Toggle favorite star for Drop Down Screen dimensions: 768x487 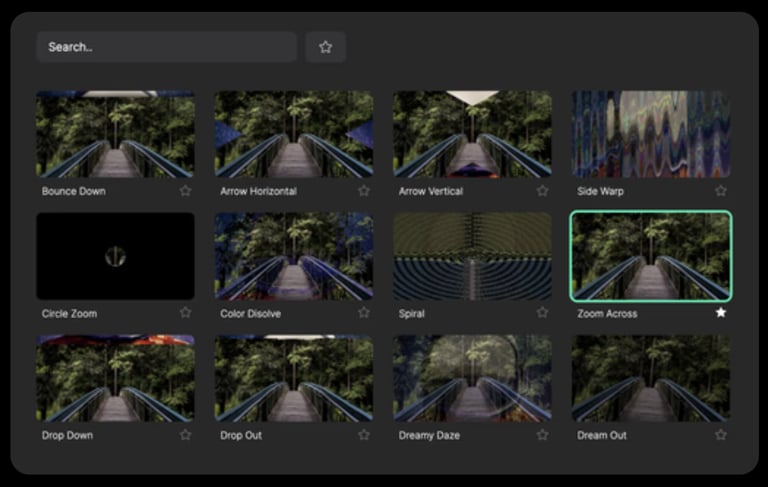point(185,435)
